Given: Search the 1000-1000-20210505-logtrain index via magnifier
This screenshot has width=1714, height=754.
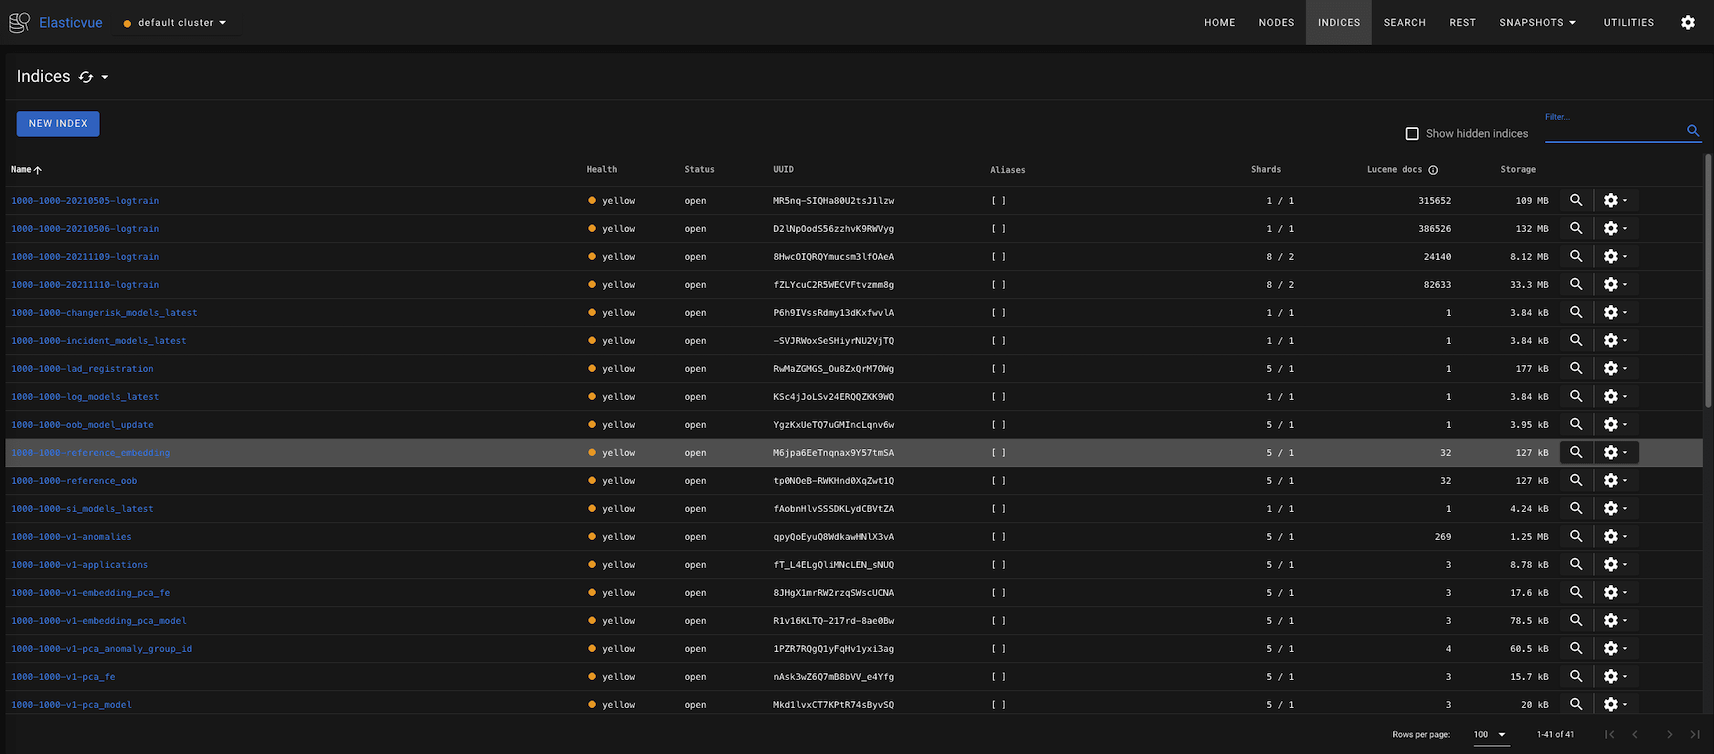Looking at the screenshot, I should click(1576, 200).
